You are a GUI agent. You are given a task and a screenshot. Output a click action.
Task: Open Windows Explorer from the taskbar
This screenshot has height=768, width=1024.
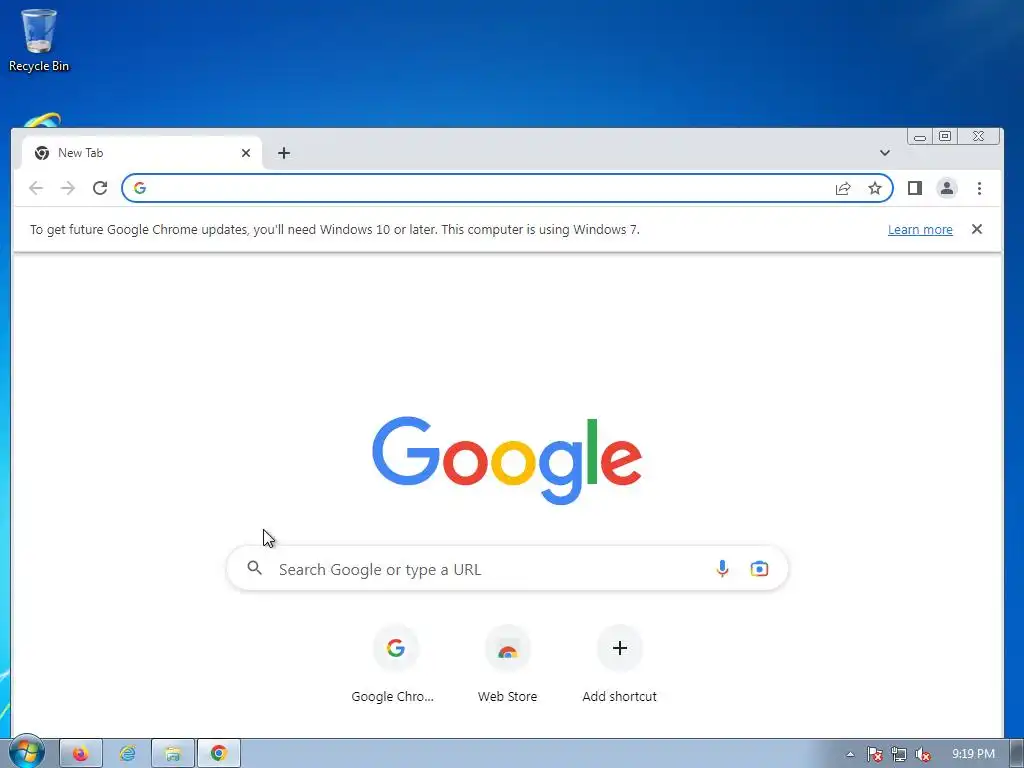[173, 754]
